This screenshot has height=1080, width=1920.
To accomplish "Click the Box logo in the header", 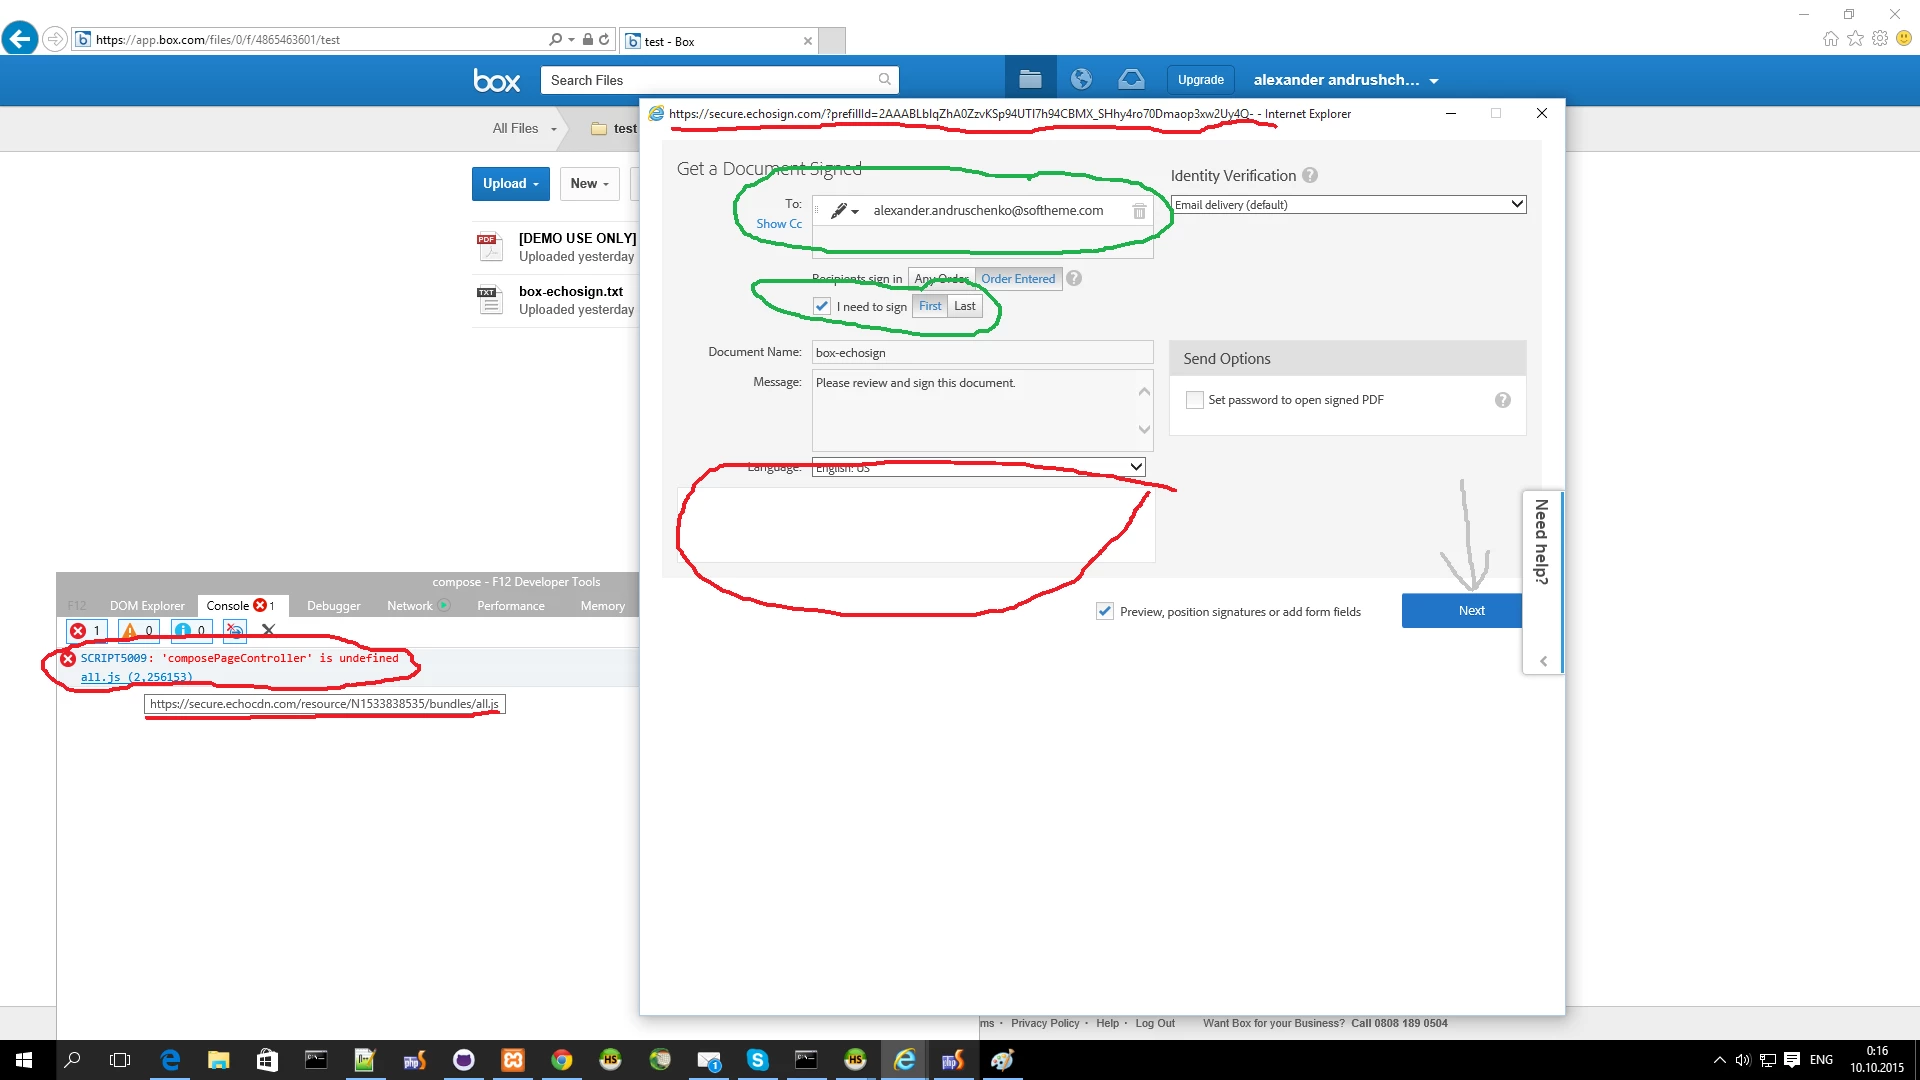I will (x=496, y=80).
